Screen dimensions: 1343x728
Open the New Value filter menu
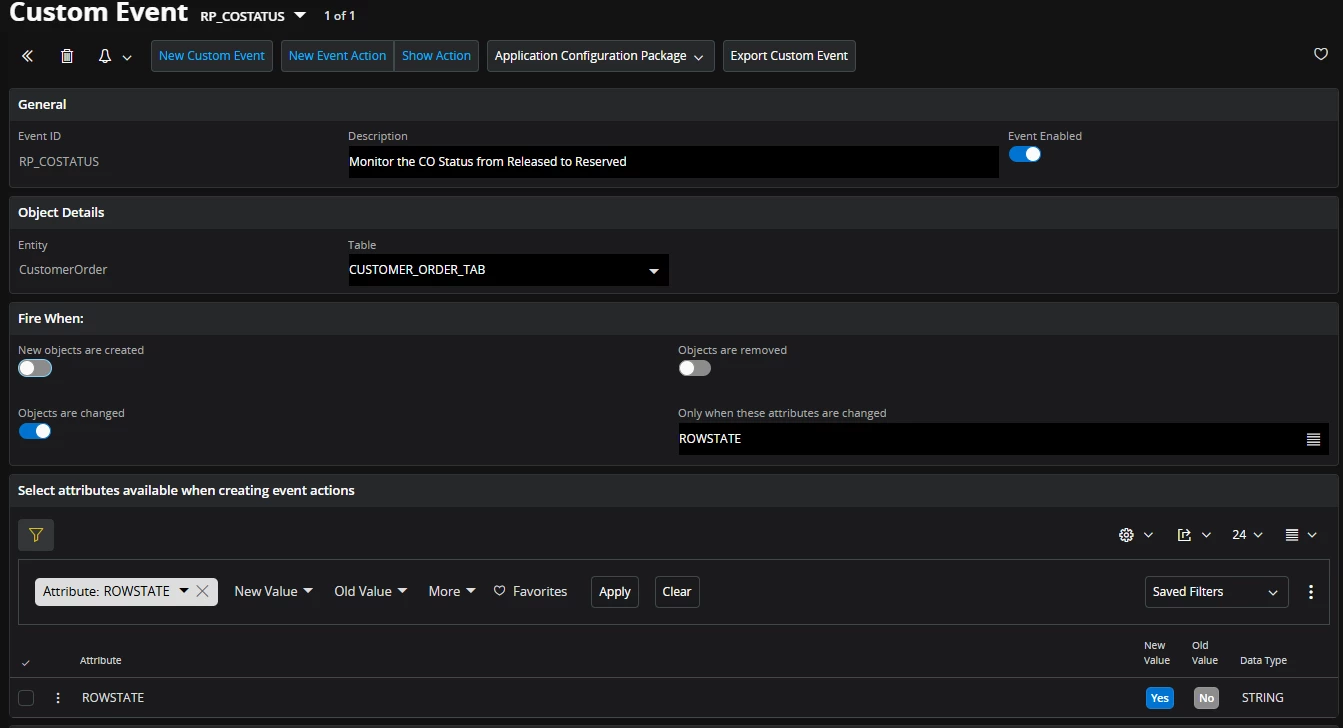click(x=273, y=591)
